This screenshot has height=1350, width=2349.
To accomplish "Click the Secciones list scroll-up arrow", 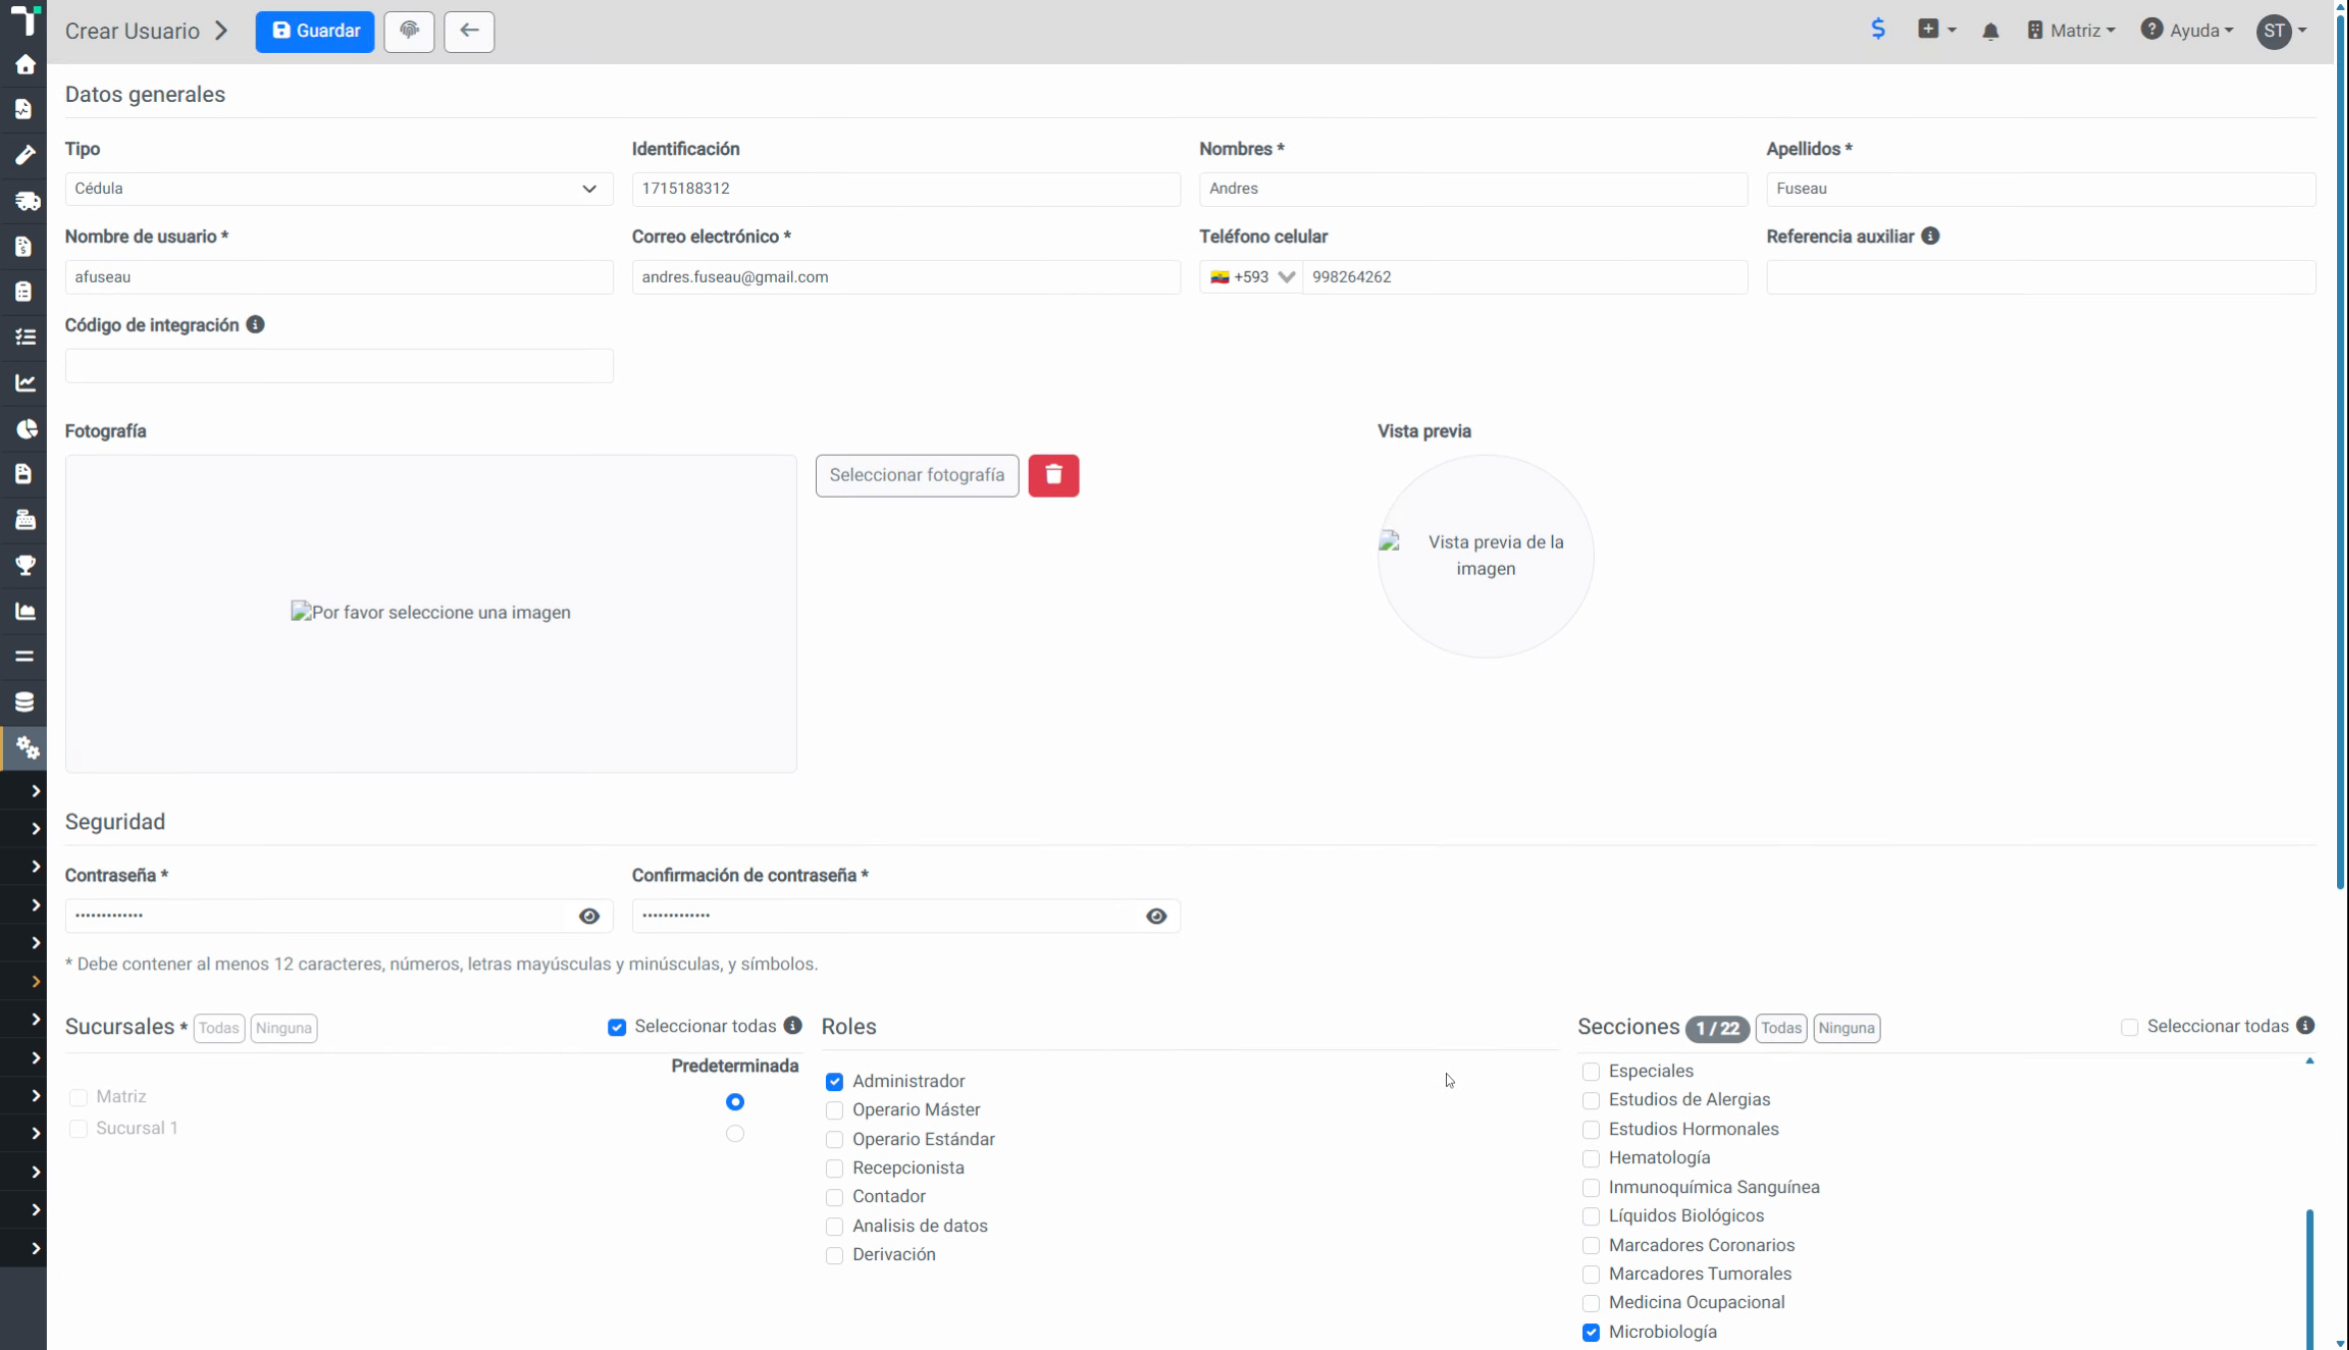I will [x=2310, y=1060].
